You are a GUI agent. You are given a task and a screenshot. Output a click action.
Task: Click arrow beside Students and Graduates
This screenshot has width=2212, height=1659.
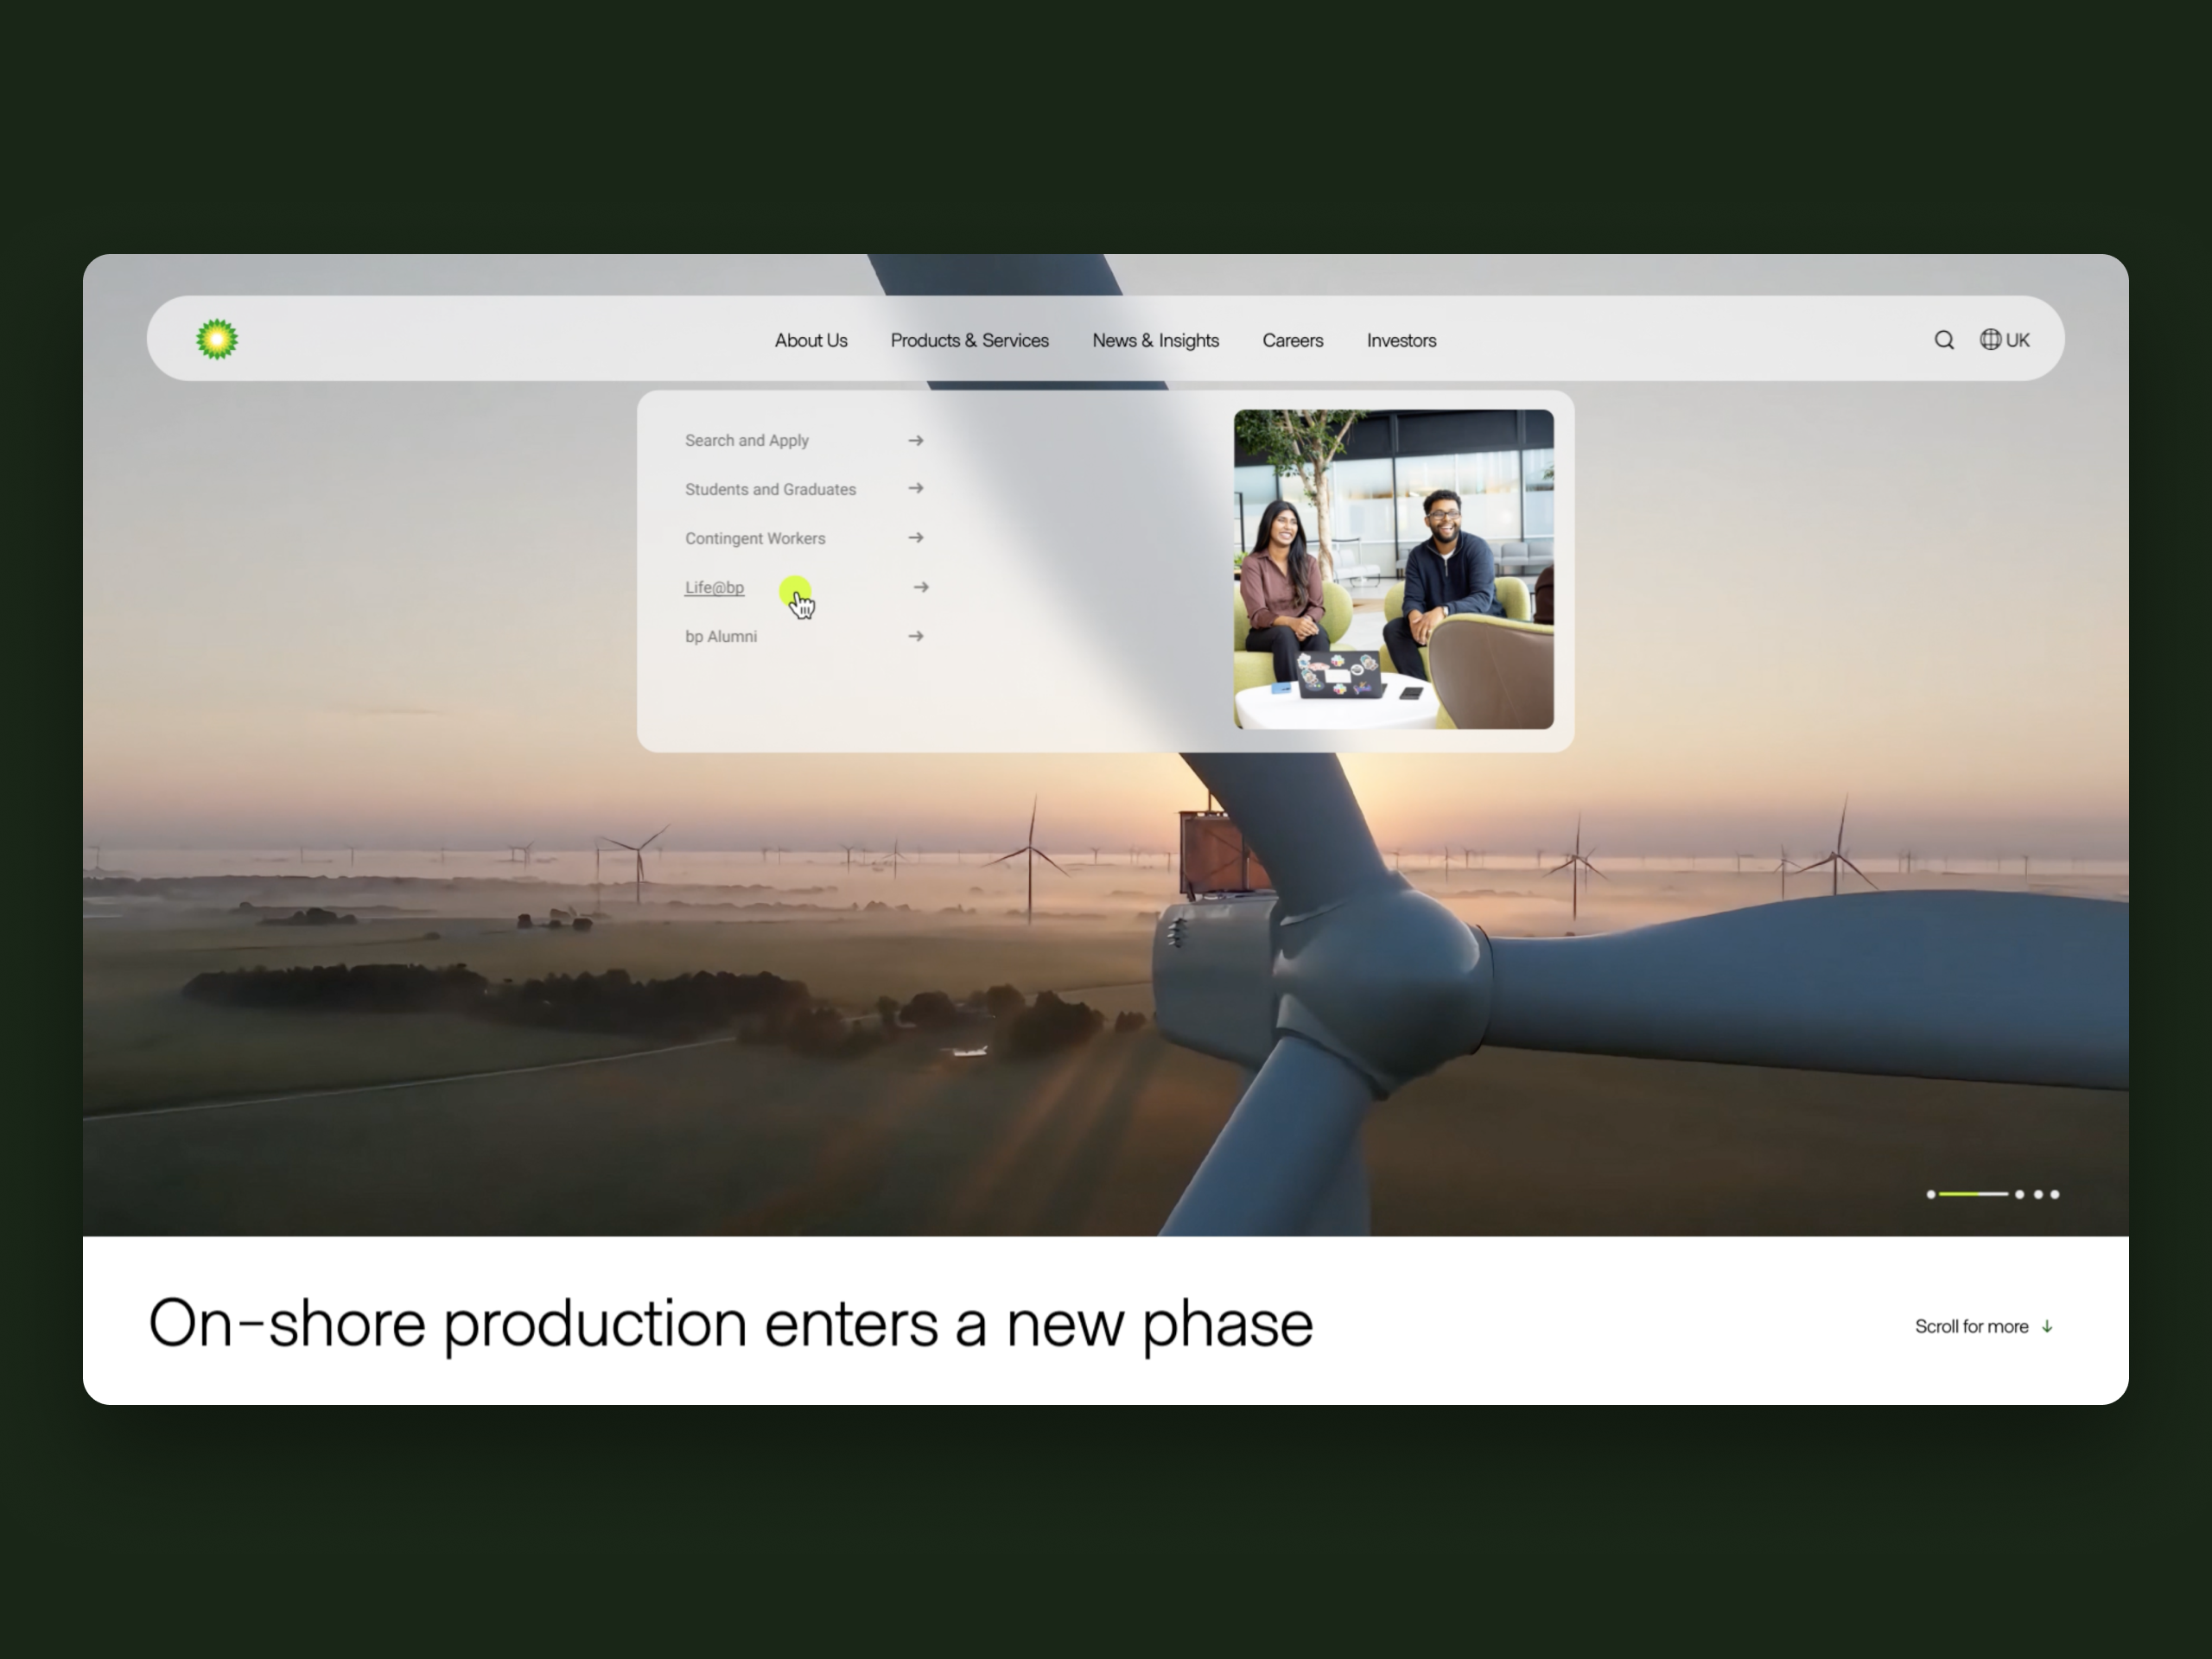pyautogui.click(x=915, y=488)
